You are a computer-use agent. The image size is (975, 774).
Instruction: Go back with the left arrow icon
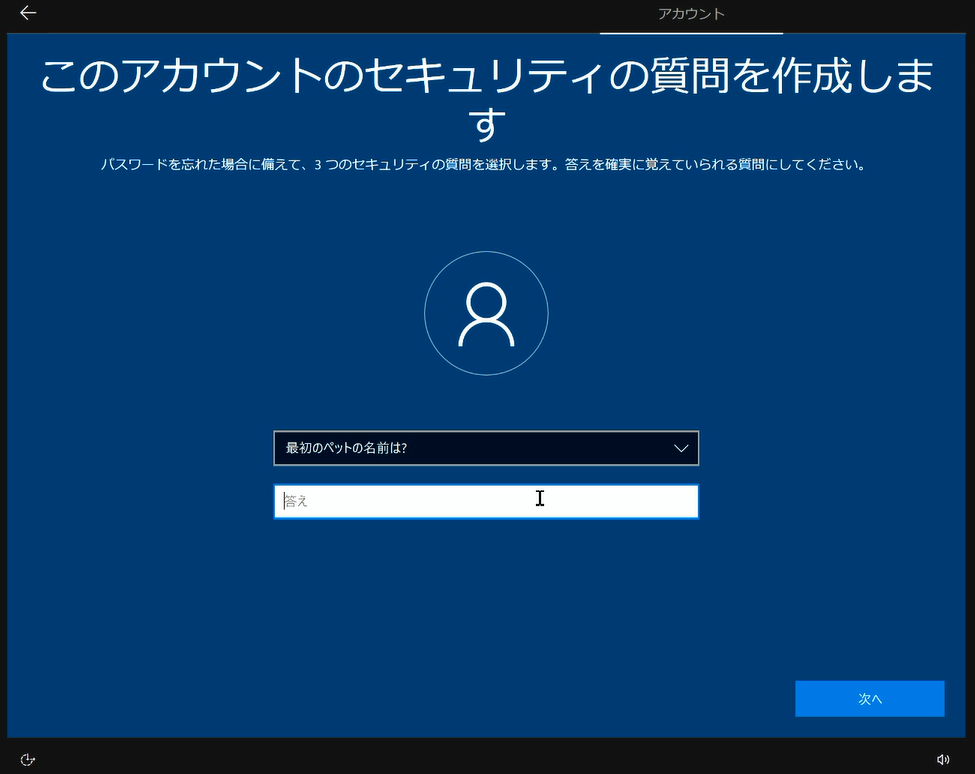coord(28,13)
